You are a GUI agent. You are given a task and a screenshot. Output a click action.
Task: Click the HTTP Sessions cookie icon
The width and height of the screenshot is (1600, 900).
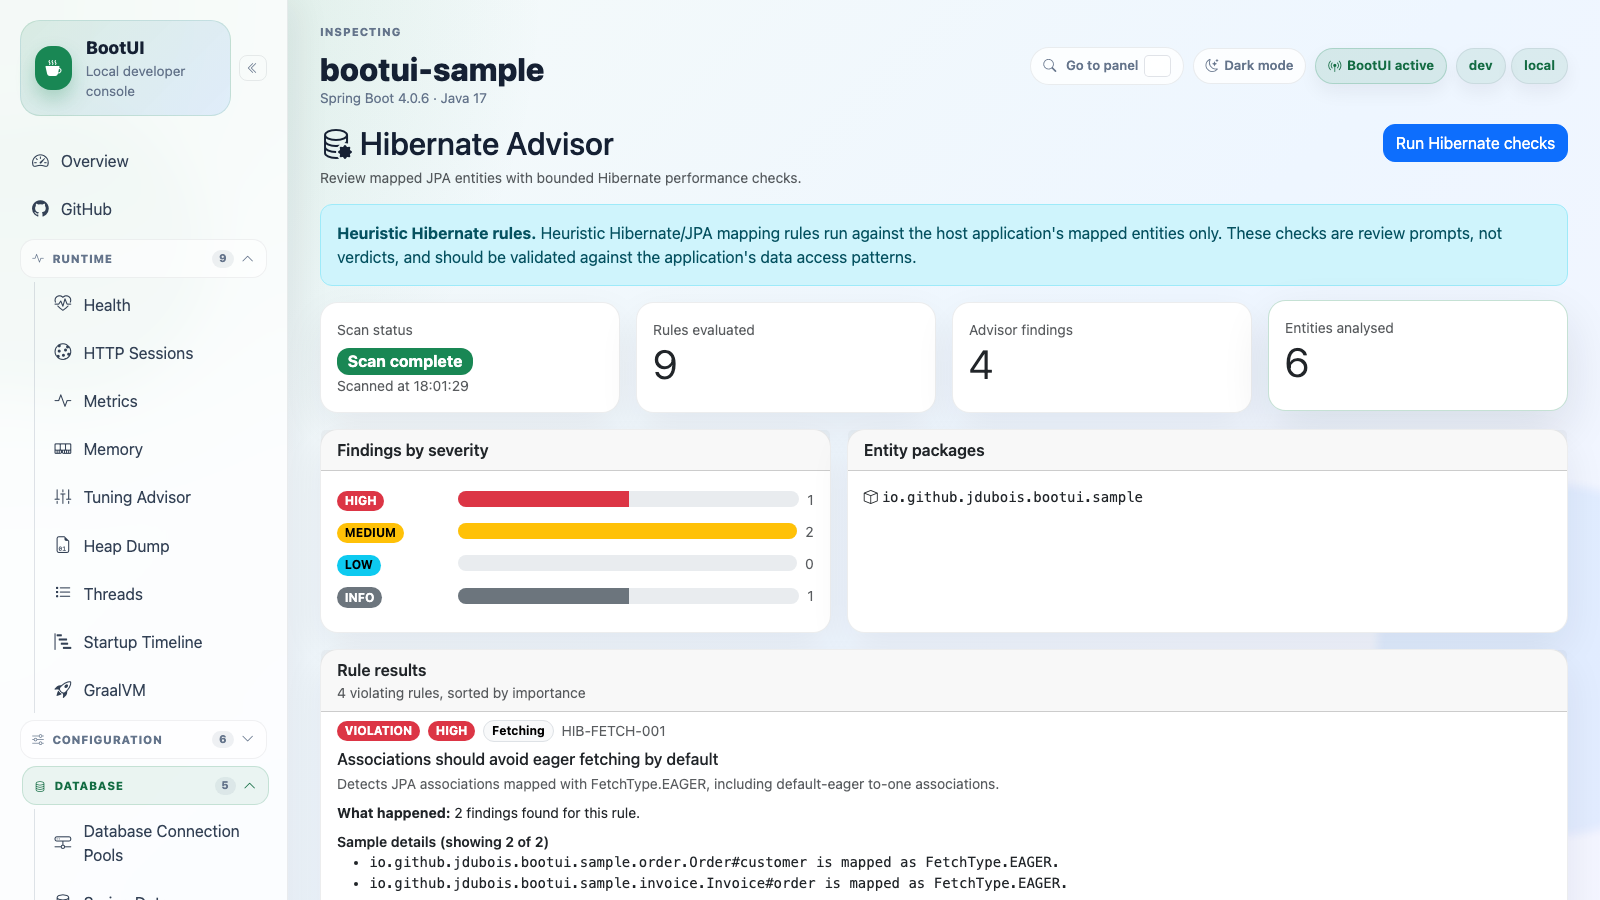63,352
